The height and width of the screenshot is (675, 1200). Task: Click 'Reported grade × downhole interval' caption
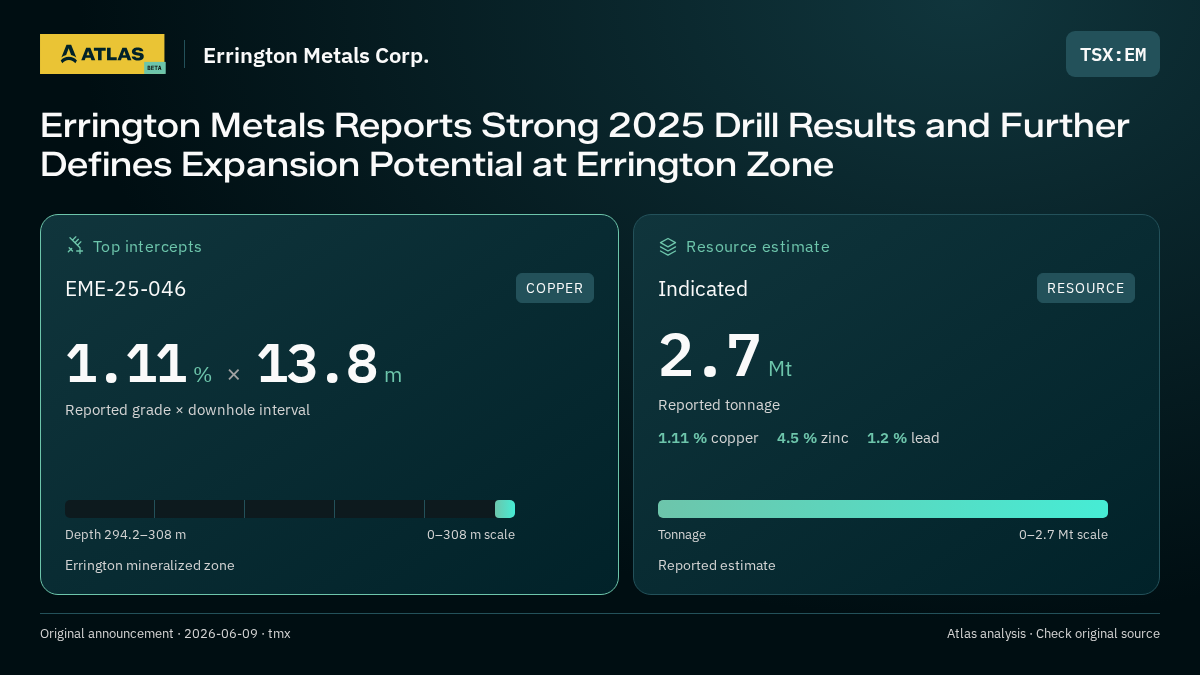188,410
